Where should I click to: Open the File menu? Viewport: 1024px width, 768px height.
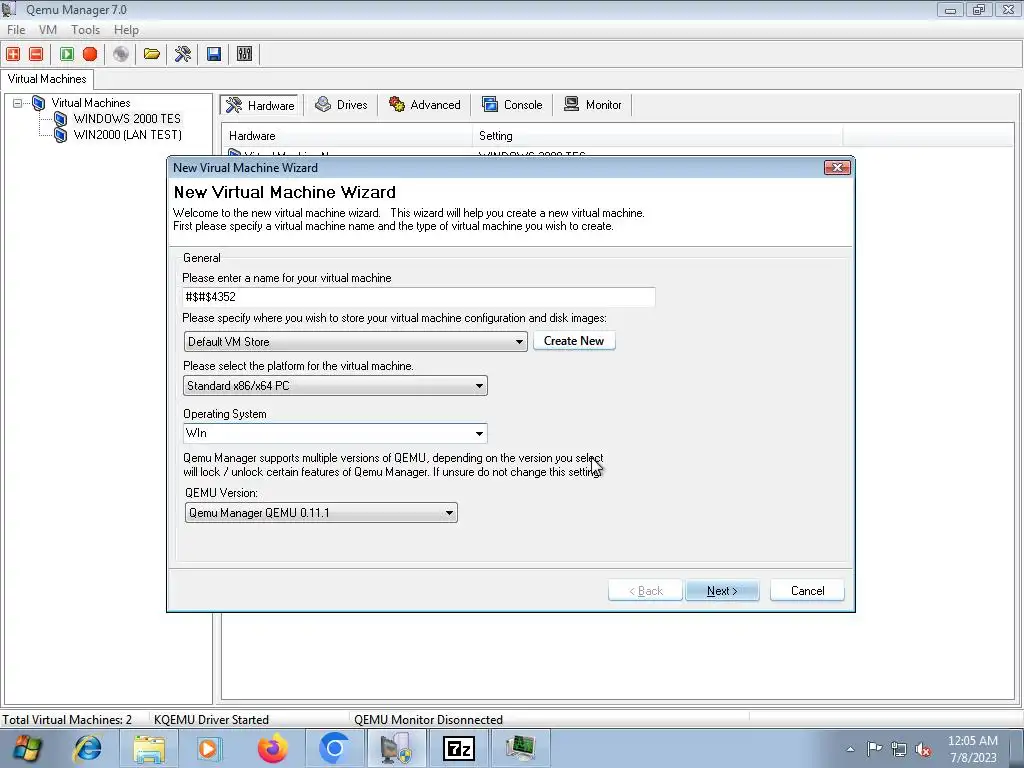tap(16, 30)
